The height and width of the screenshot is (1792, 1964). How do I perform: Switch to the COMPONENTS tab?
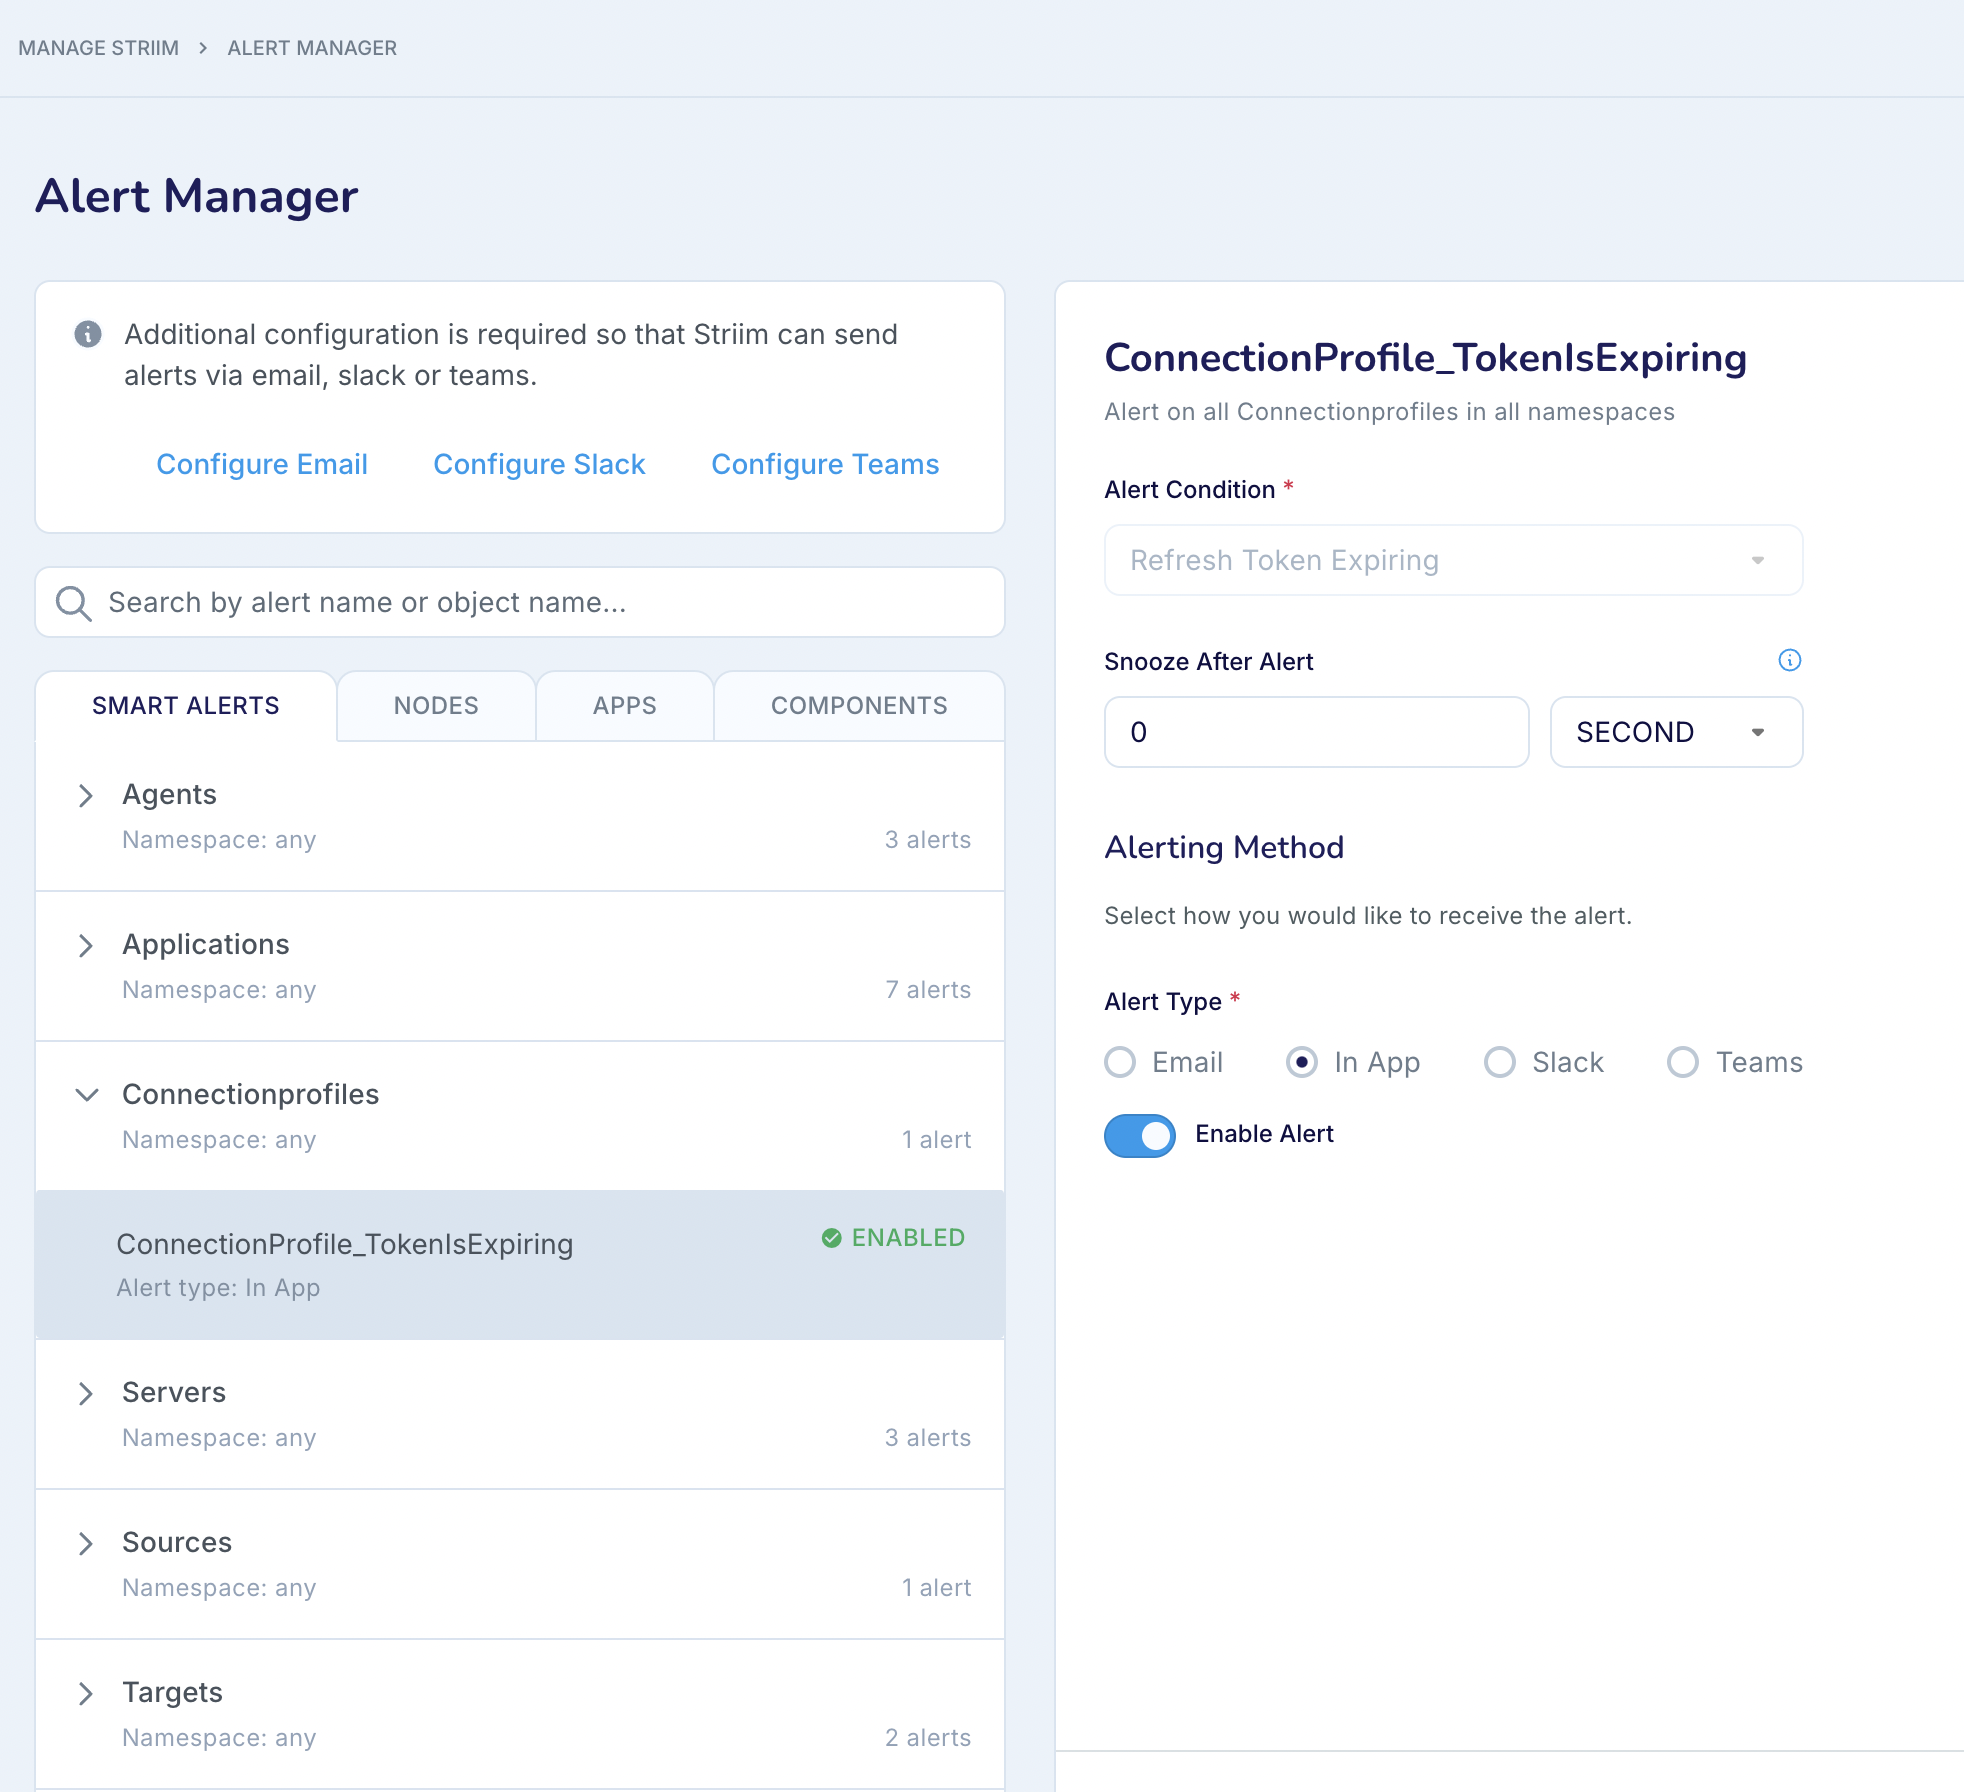click(858, 706)
